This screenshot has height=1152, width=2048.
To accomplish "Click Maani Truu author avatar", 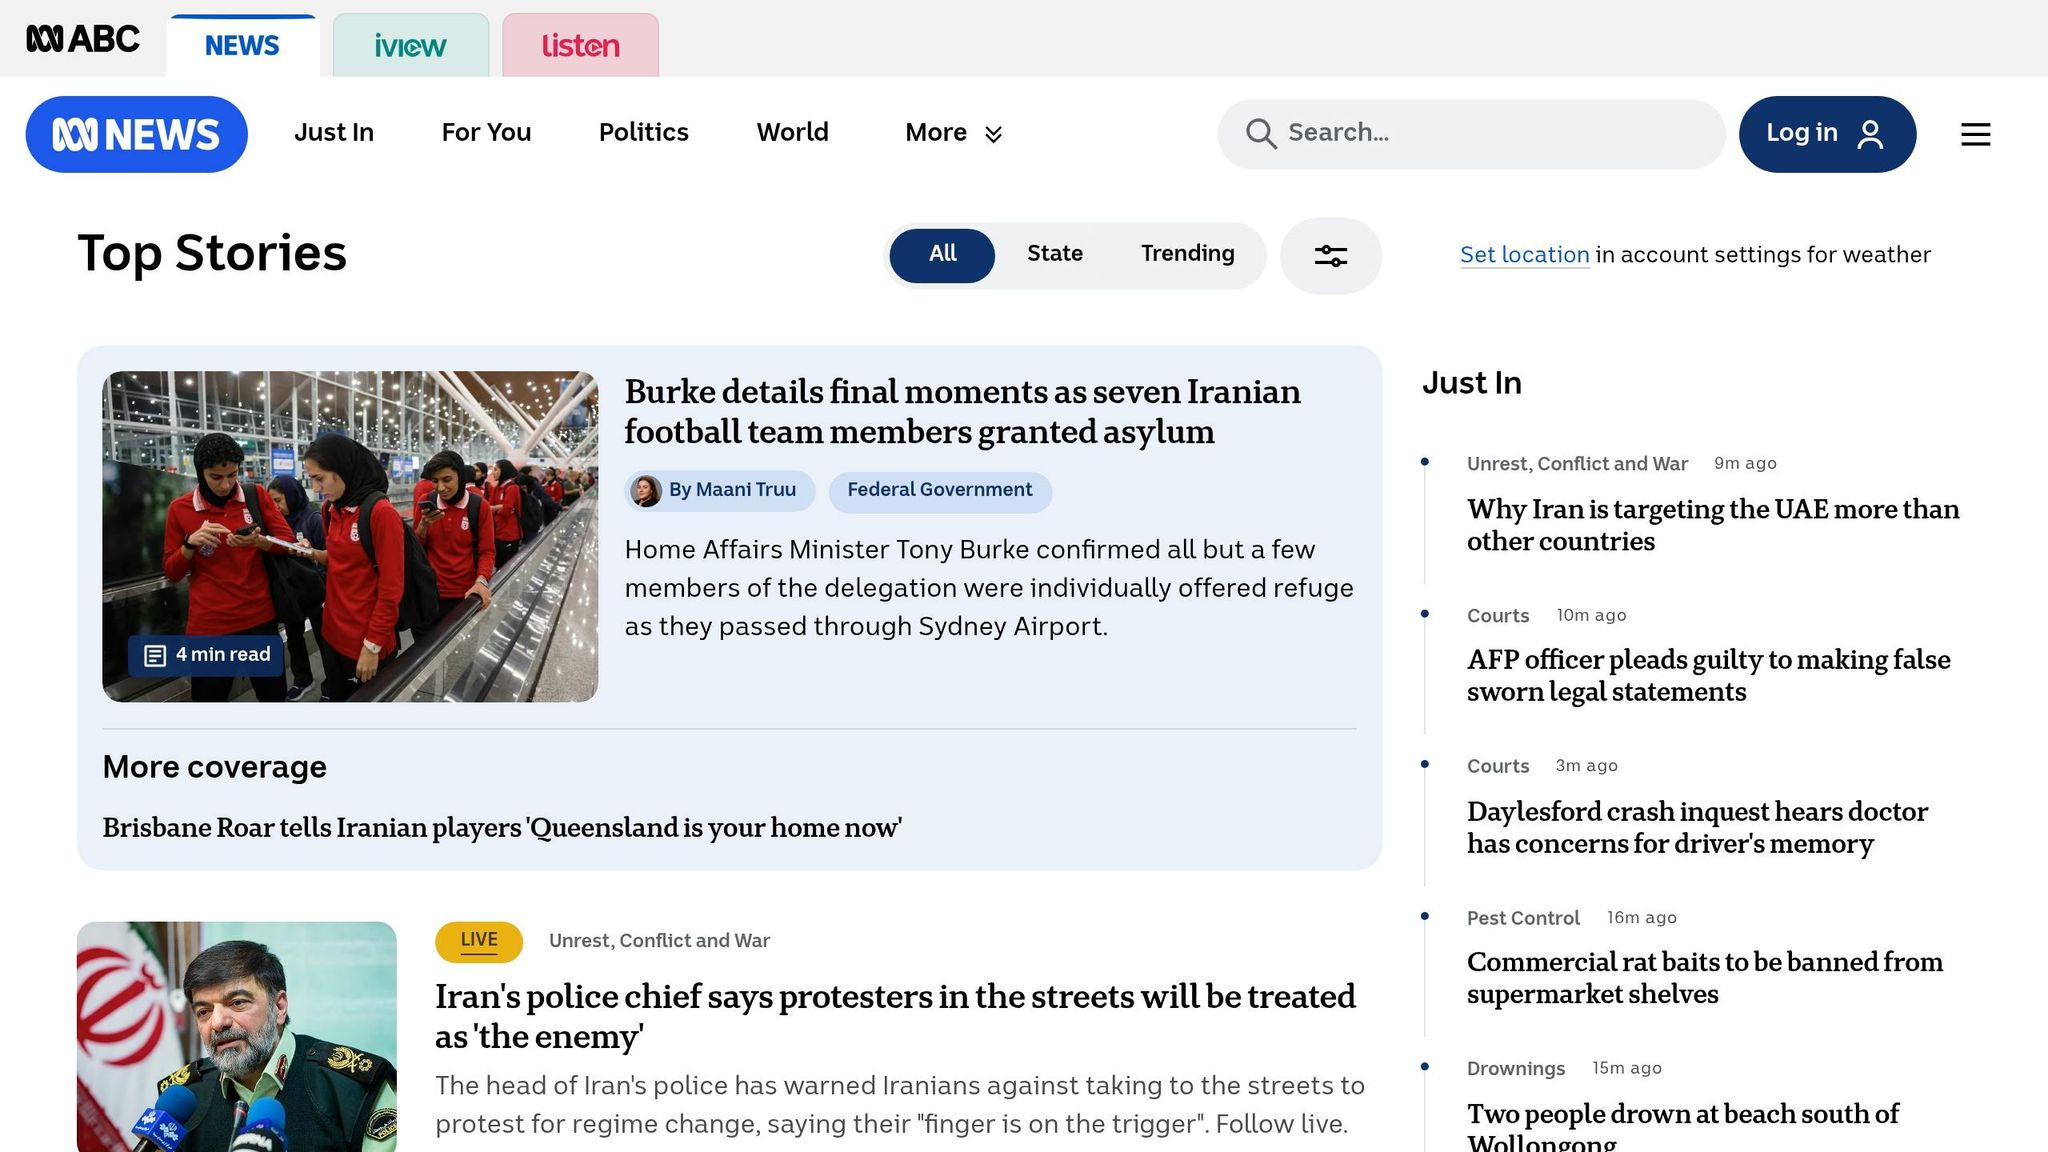I will click(646, 491).
